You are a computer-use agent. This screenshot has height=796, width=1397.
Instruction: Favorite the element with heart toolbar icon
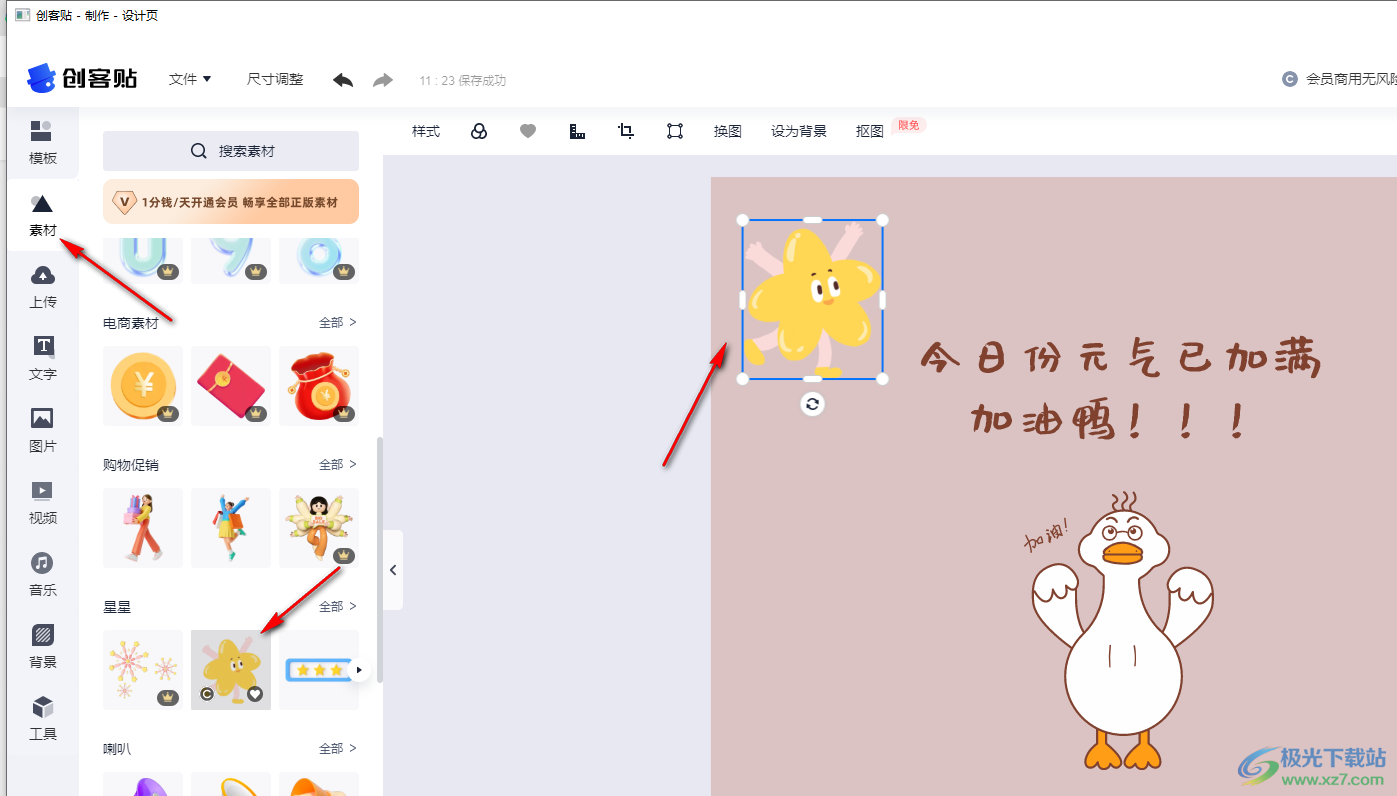pyautogui.click(x=528, y=131)
